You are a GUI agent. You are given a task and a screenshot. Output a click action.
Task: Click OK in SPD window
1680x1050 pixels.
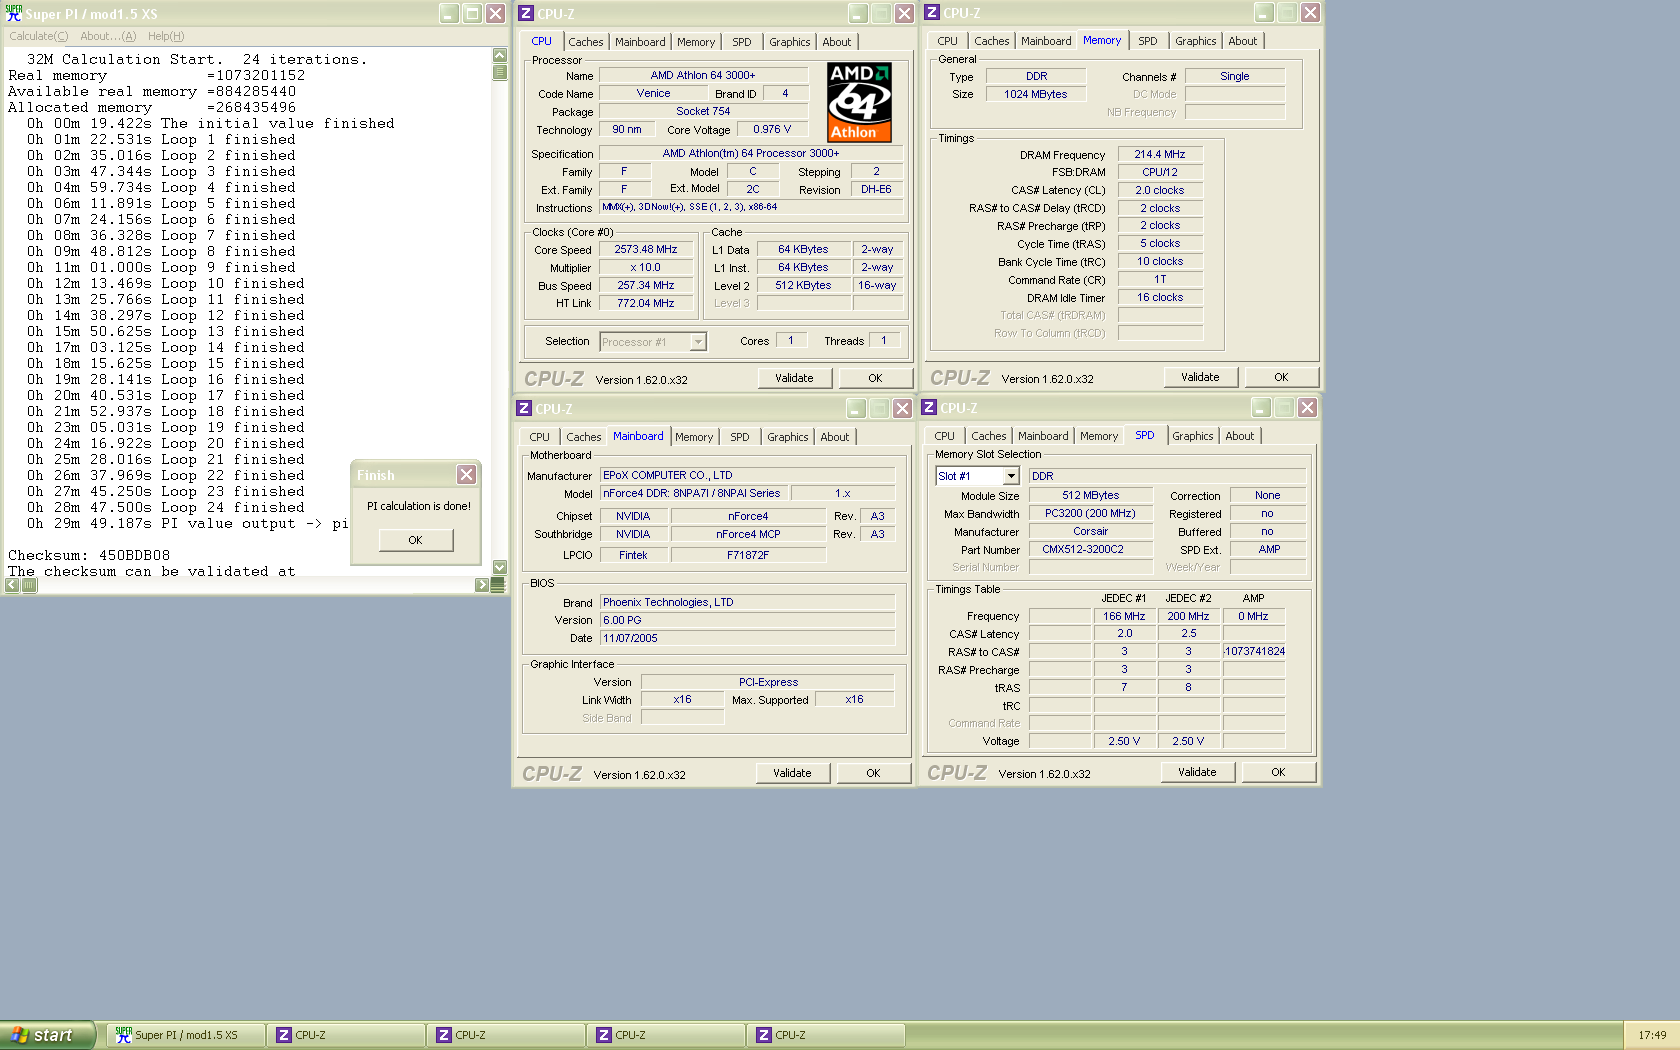click(x=1278, y=772)
